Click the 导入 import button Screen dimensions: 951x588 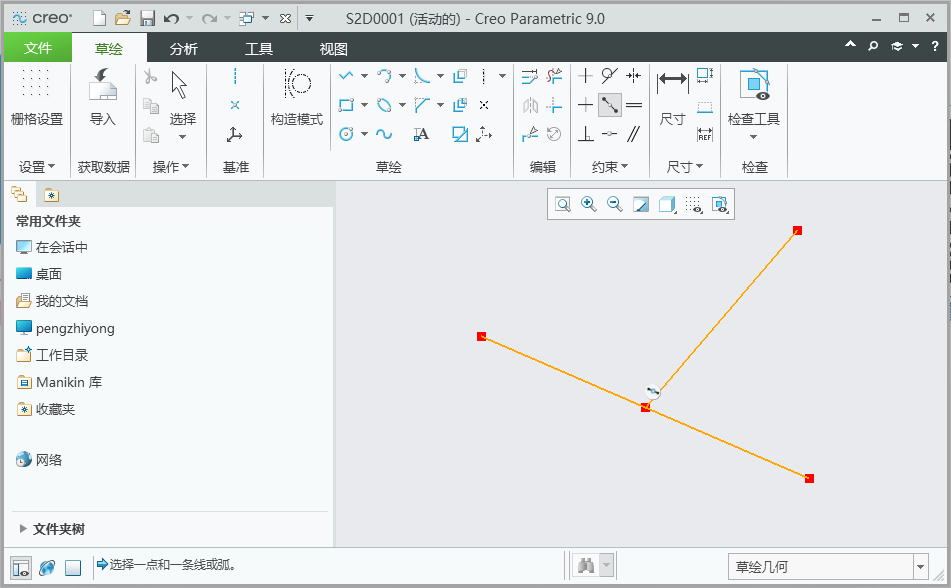pos(102,97)
